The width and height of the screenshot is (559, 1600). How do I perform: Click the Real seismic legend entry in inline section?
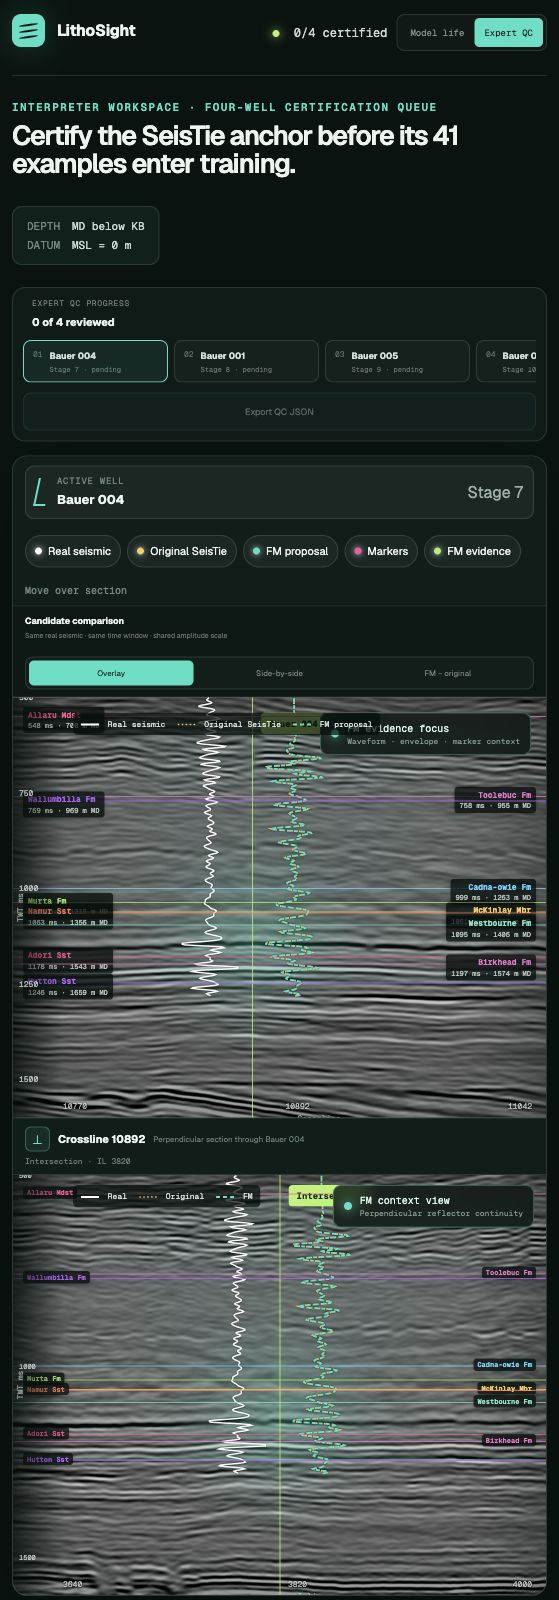click(124, 724)
